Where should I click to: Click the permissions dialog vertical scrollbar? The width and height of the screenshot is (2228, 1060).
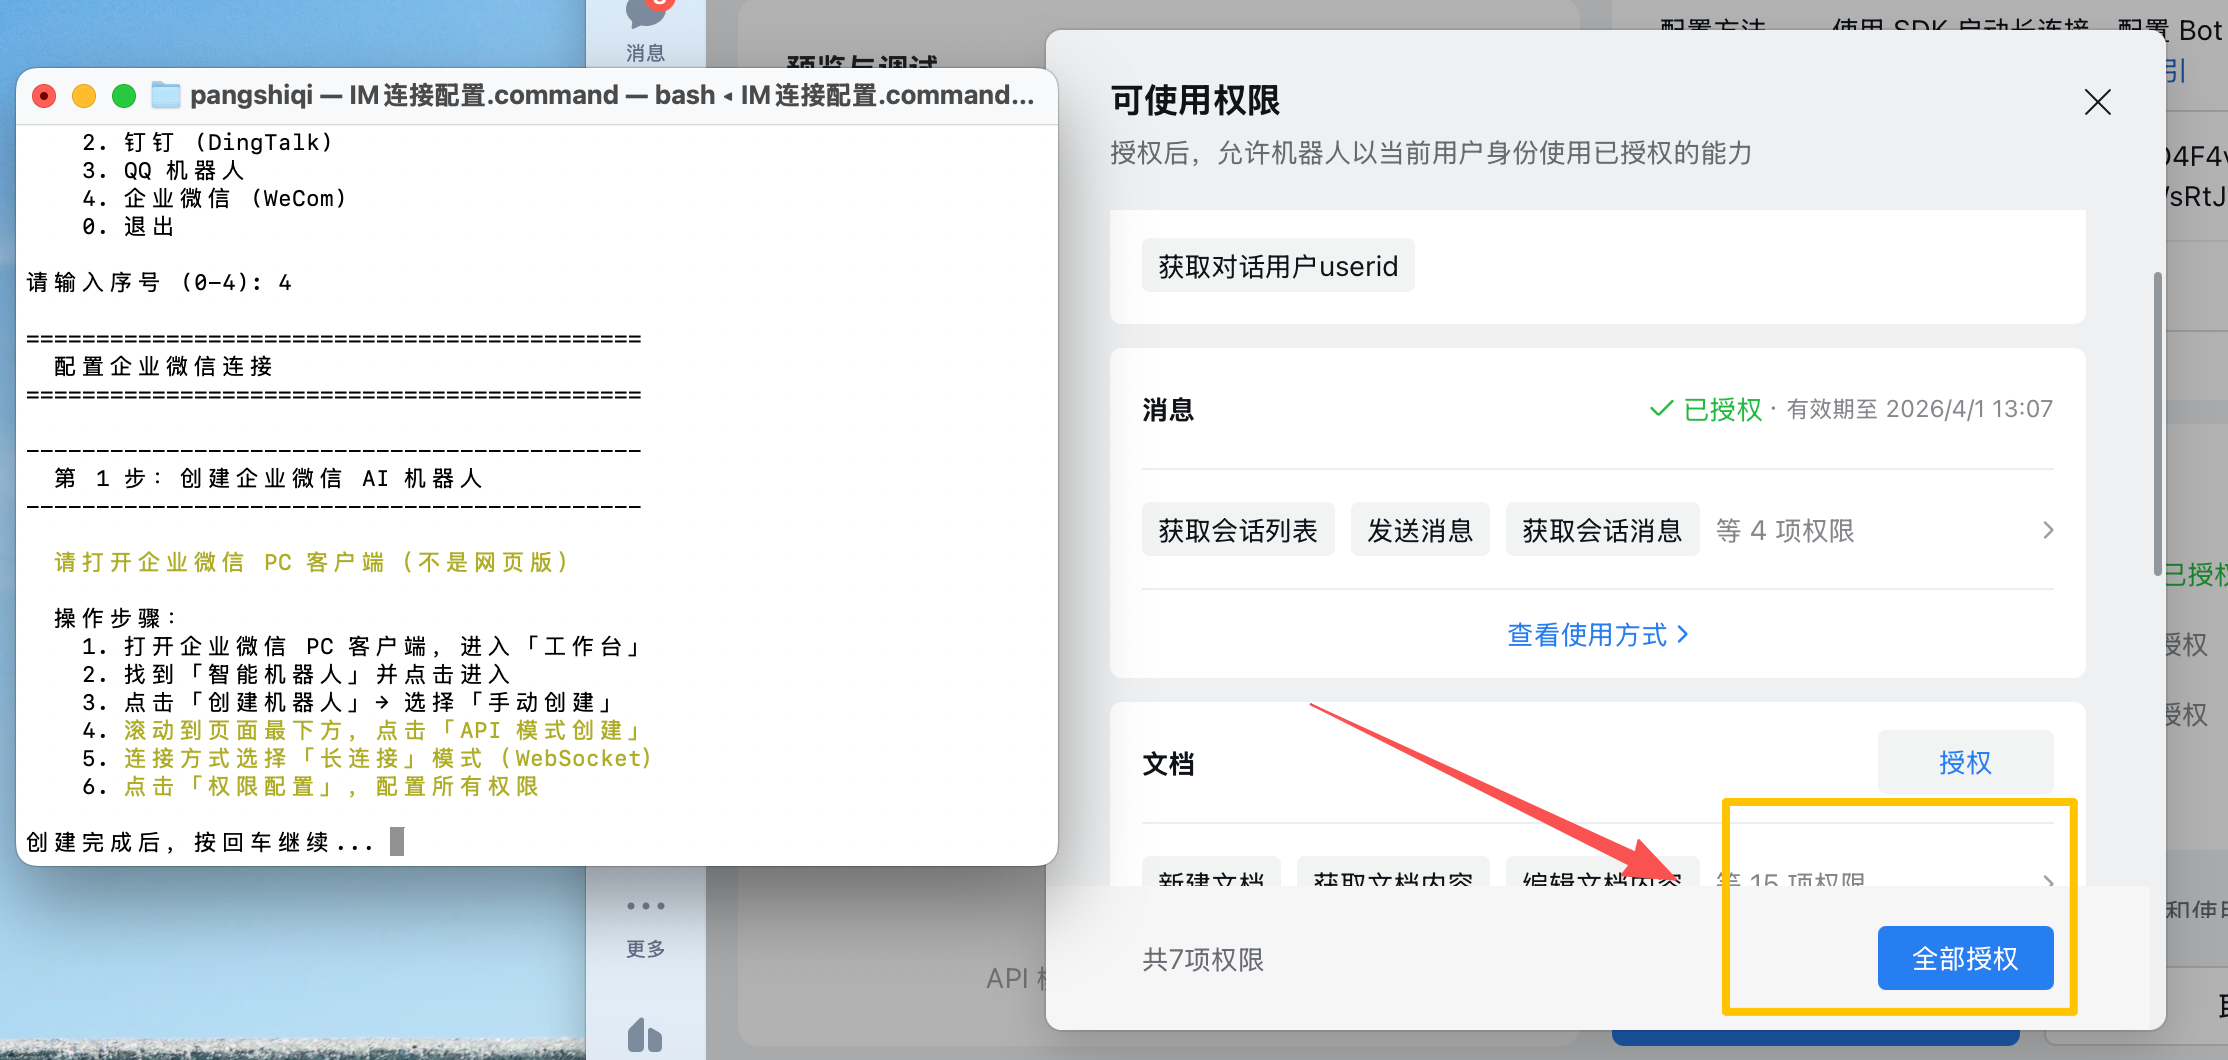pos(2157,420)
